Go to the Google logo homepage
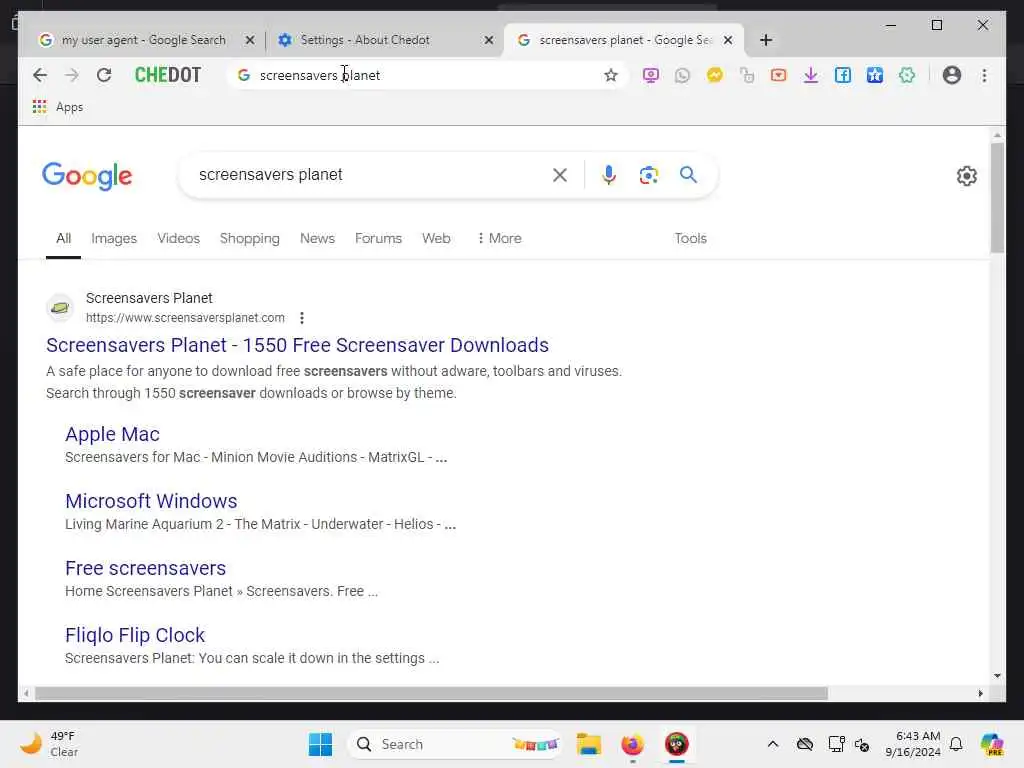This screenshot has height=768, width=1024. click(87, 176)
